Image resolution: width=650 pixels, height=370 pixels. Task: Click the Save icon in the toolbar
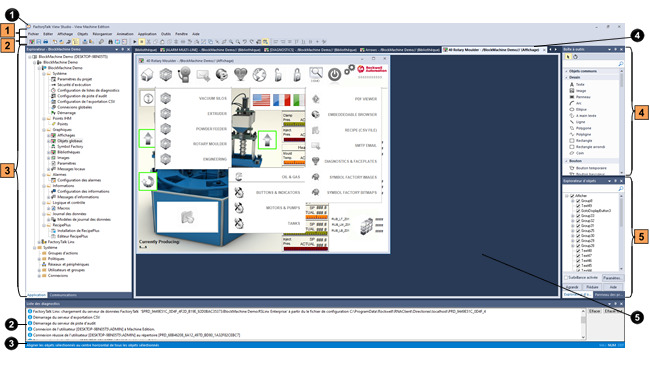click(x=39, y=41)
